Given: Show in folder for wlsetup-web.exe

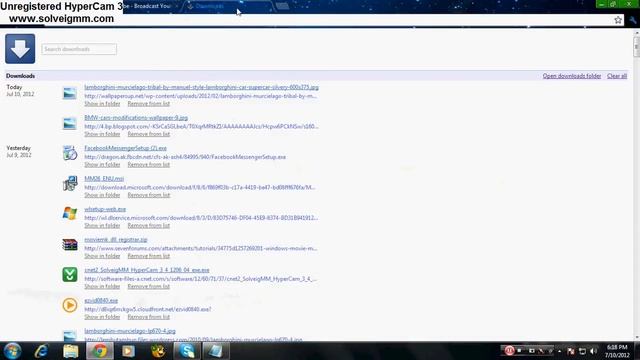Looking at the screenshot, I should click(102, 225).
